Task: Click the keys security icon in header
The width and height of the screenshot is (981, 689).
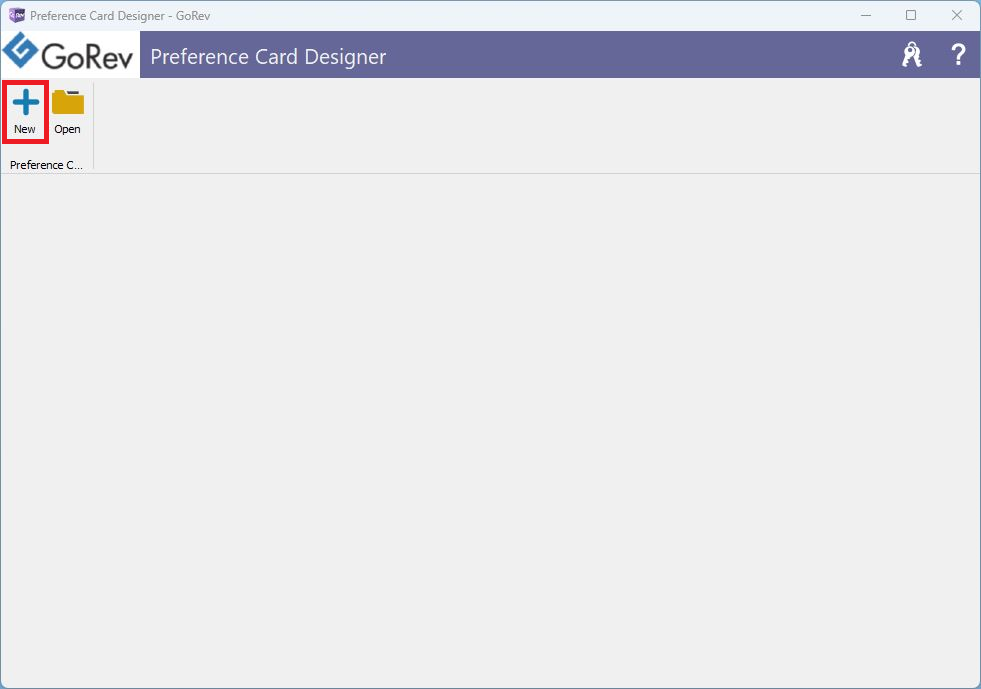Action: [x=912, y=55]
